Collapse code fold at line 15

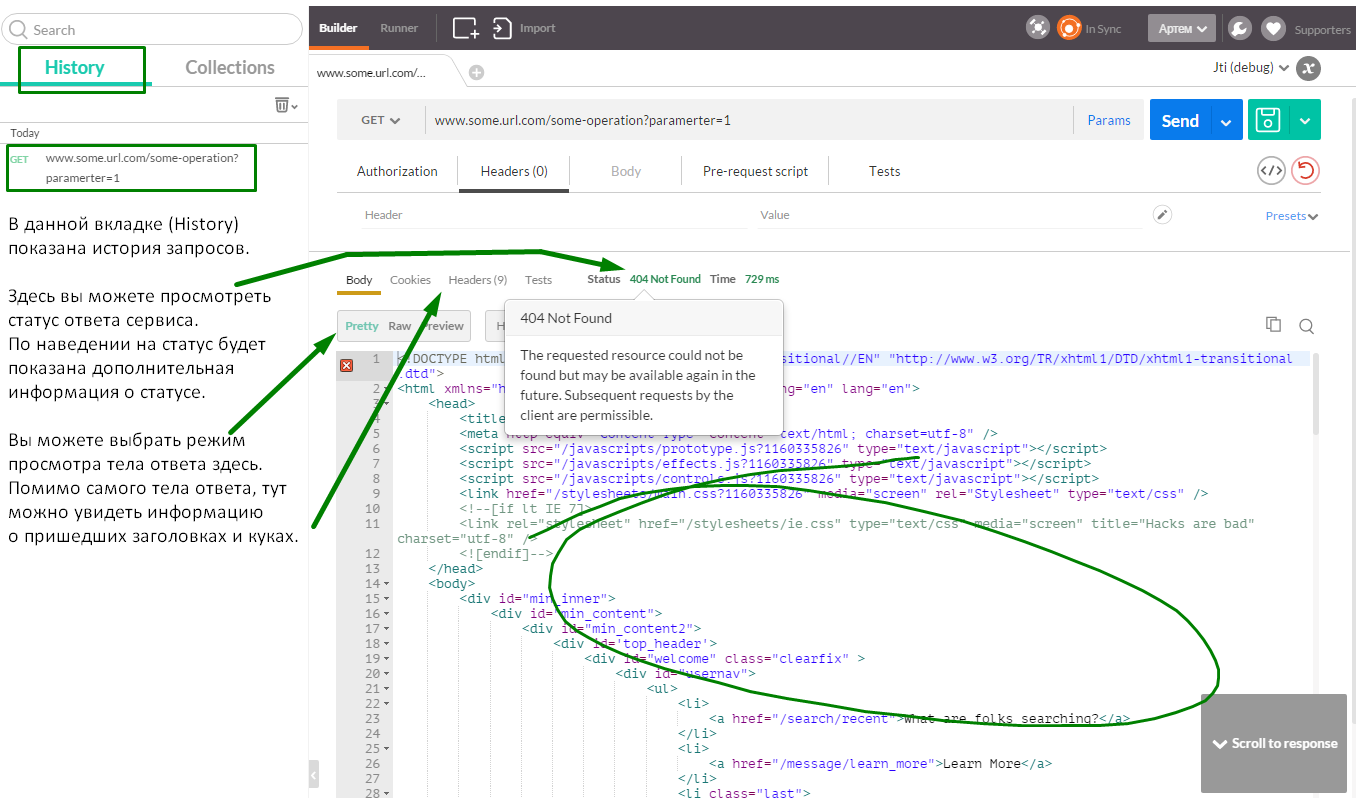387,599
